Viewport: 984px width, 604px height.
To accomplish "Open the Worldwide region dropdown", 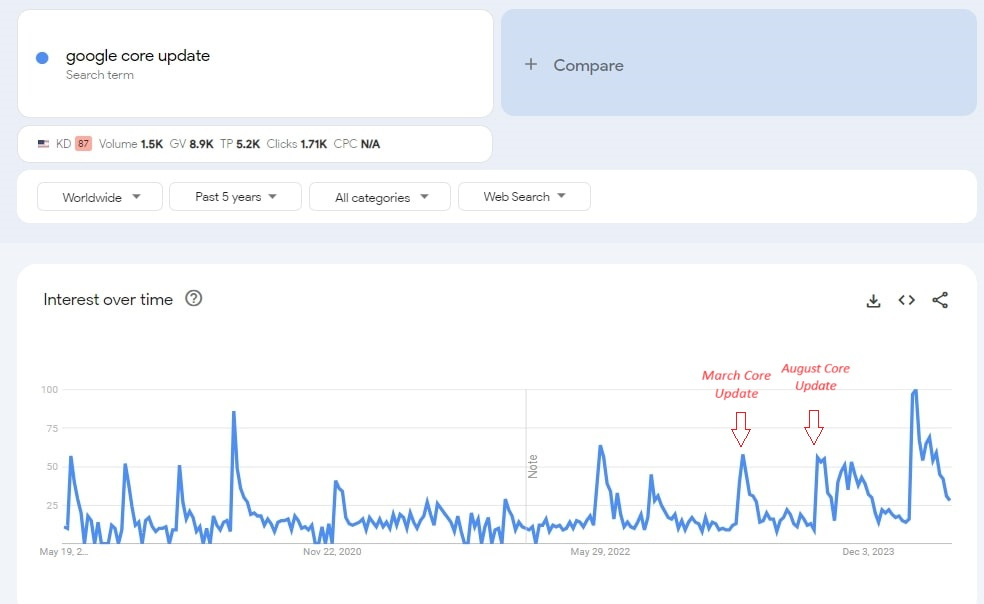I will pos(100,197).
